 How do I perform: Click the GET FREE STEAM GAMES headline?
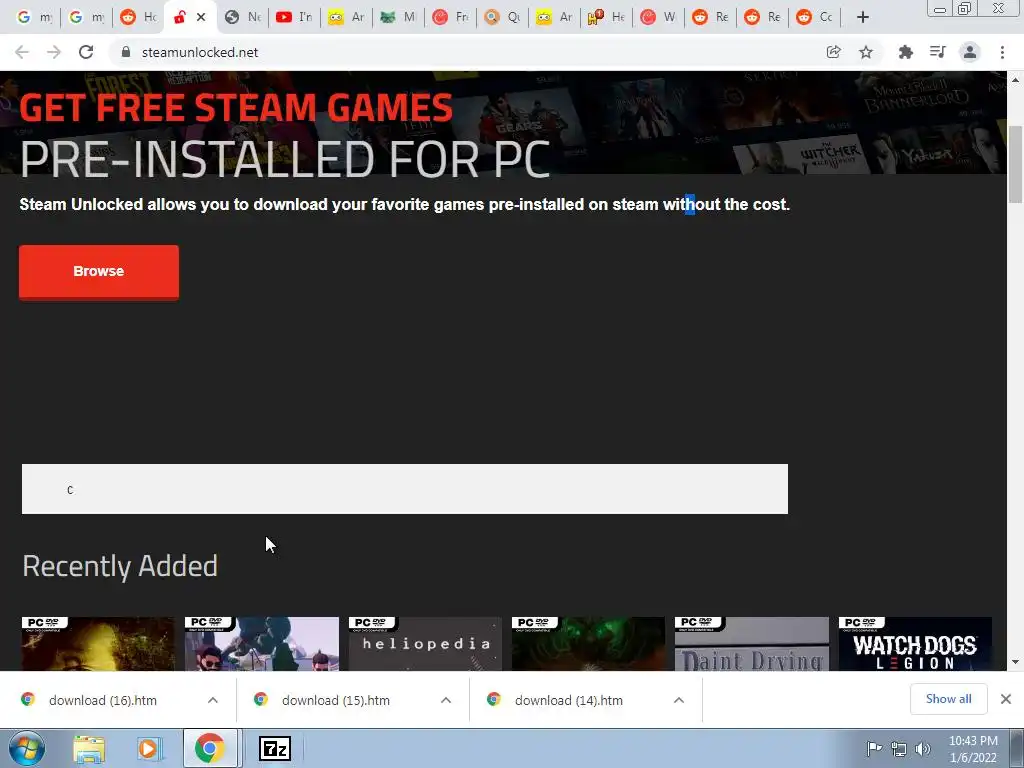click(236, 108)
